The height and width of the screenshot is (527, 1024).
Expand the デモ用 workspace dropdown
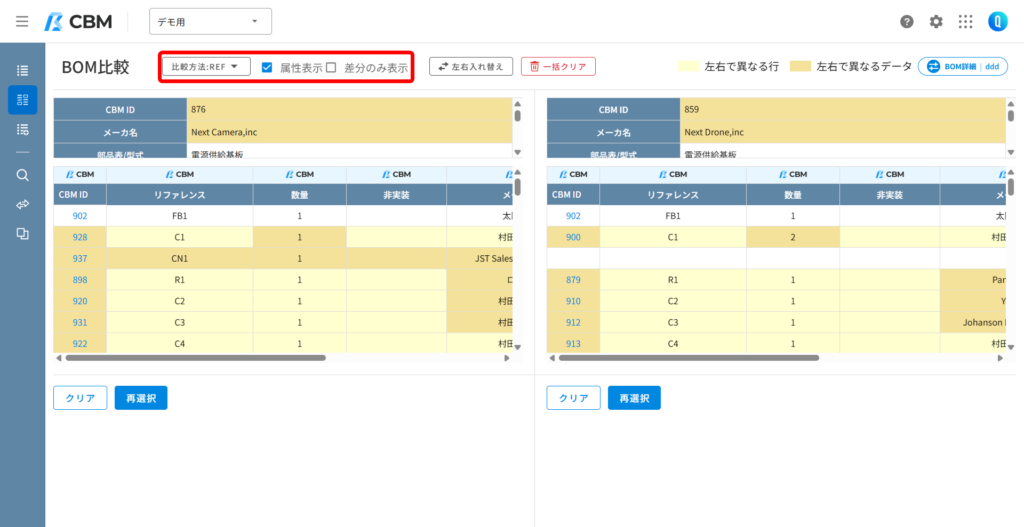(210, 22)
